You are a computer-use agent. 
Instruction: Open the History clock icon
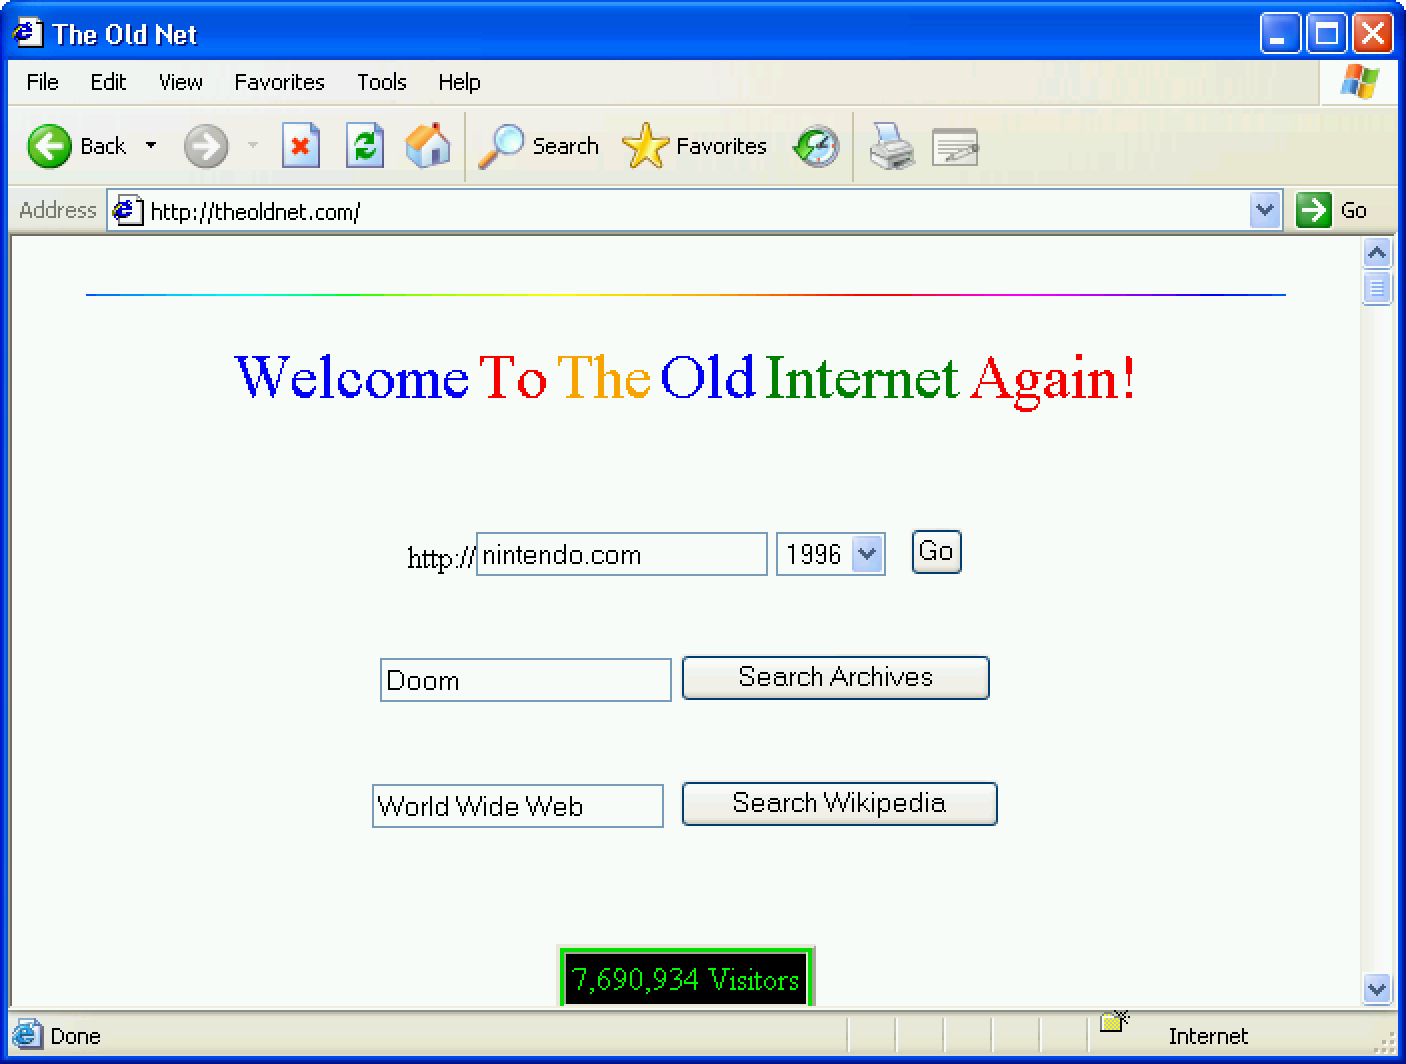click(816, 146)
